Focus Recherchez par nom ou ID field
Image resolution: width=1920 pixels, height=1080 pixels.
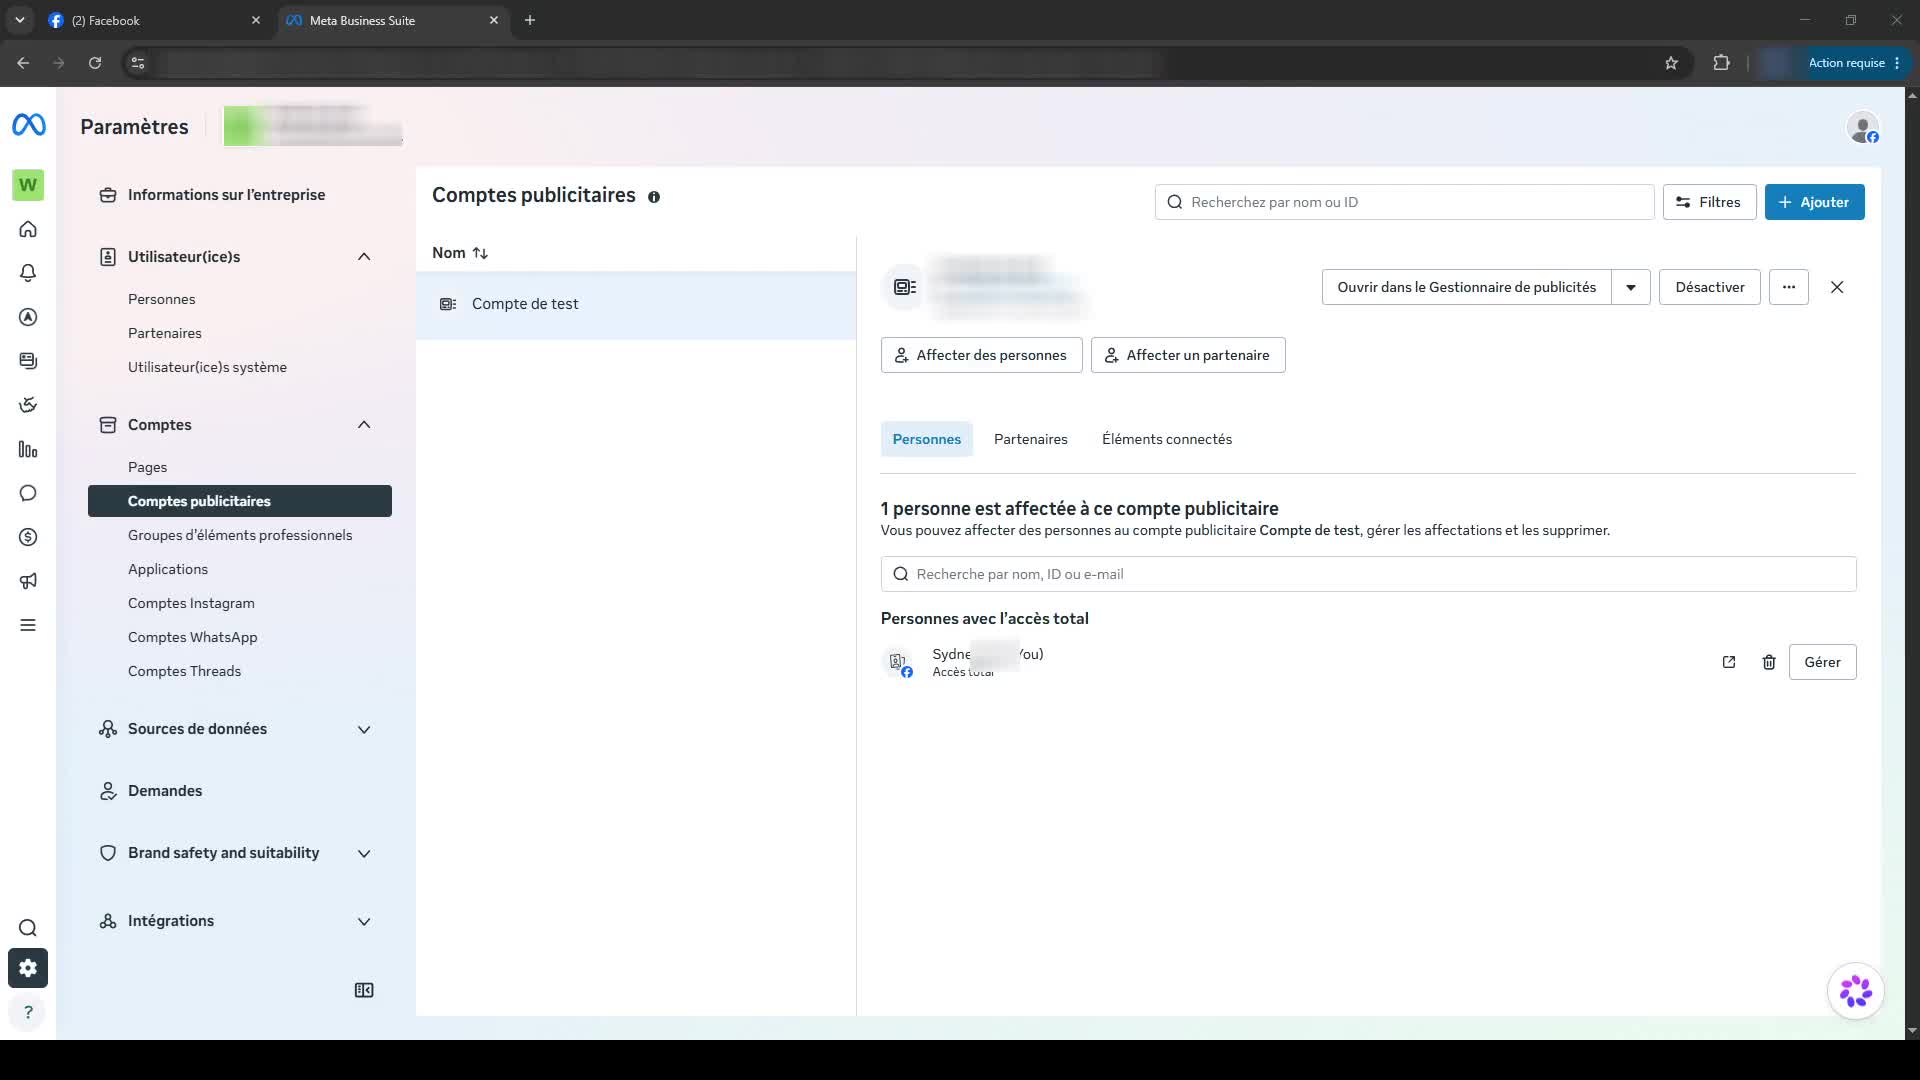click(1404, 202)
